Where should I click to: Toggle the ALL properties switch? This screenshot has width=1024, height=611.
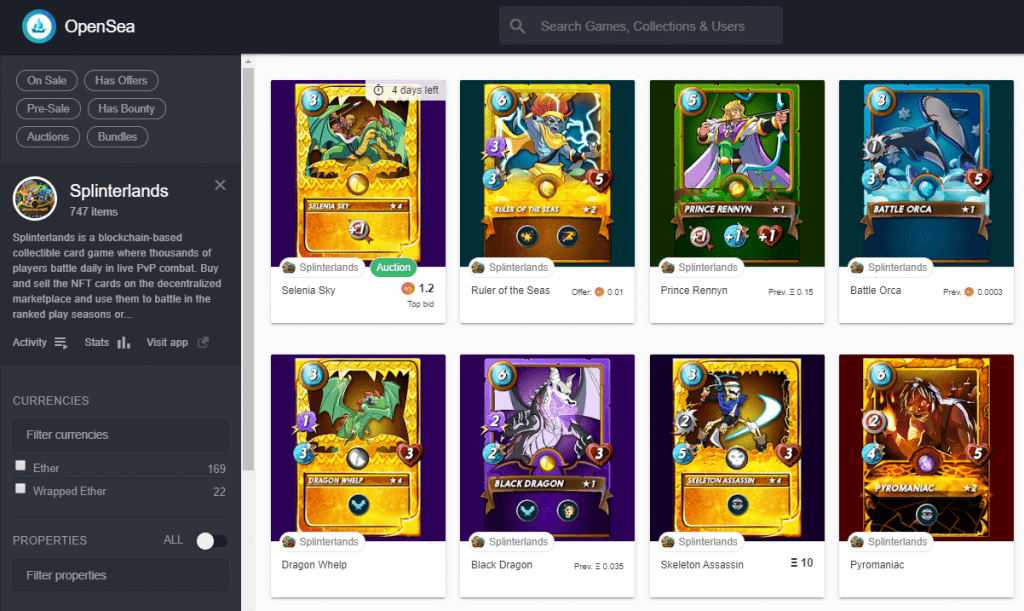[x=212, y=540]
